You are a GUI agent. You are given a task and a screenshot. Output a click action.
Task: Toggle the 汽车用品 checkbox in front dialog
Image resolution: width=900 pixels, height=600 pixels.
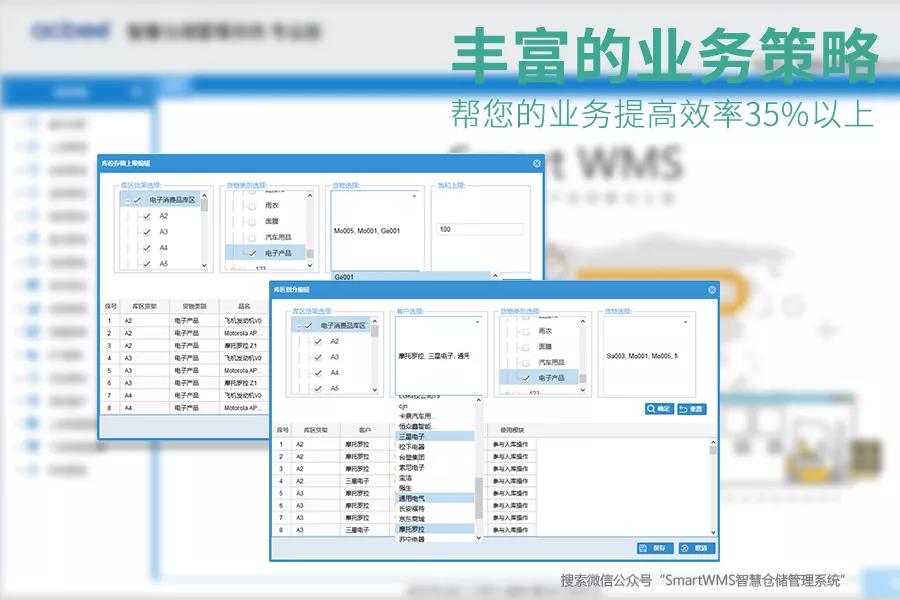[x=526, y=361]
